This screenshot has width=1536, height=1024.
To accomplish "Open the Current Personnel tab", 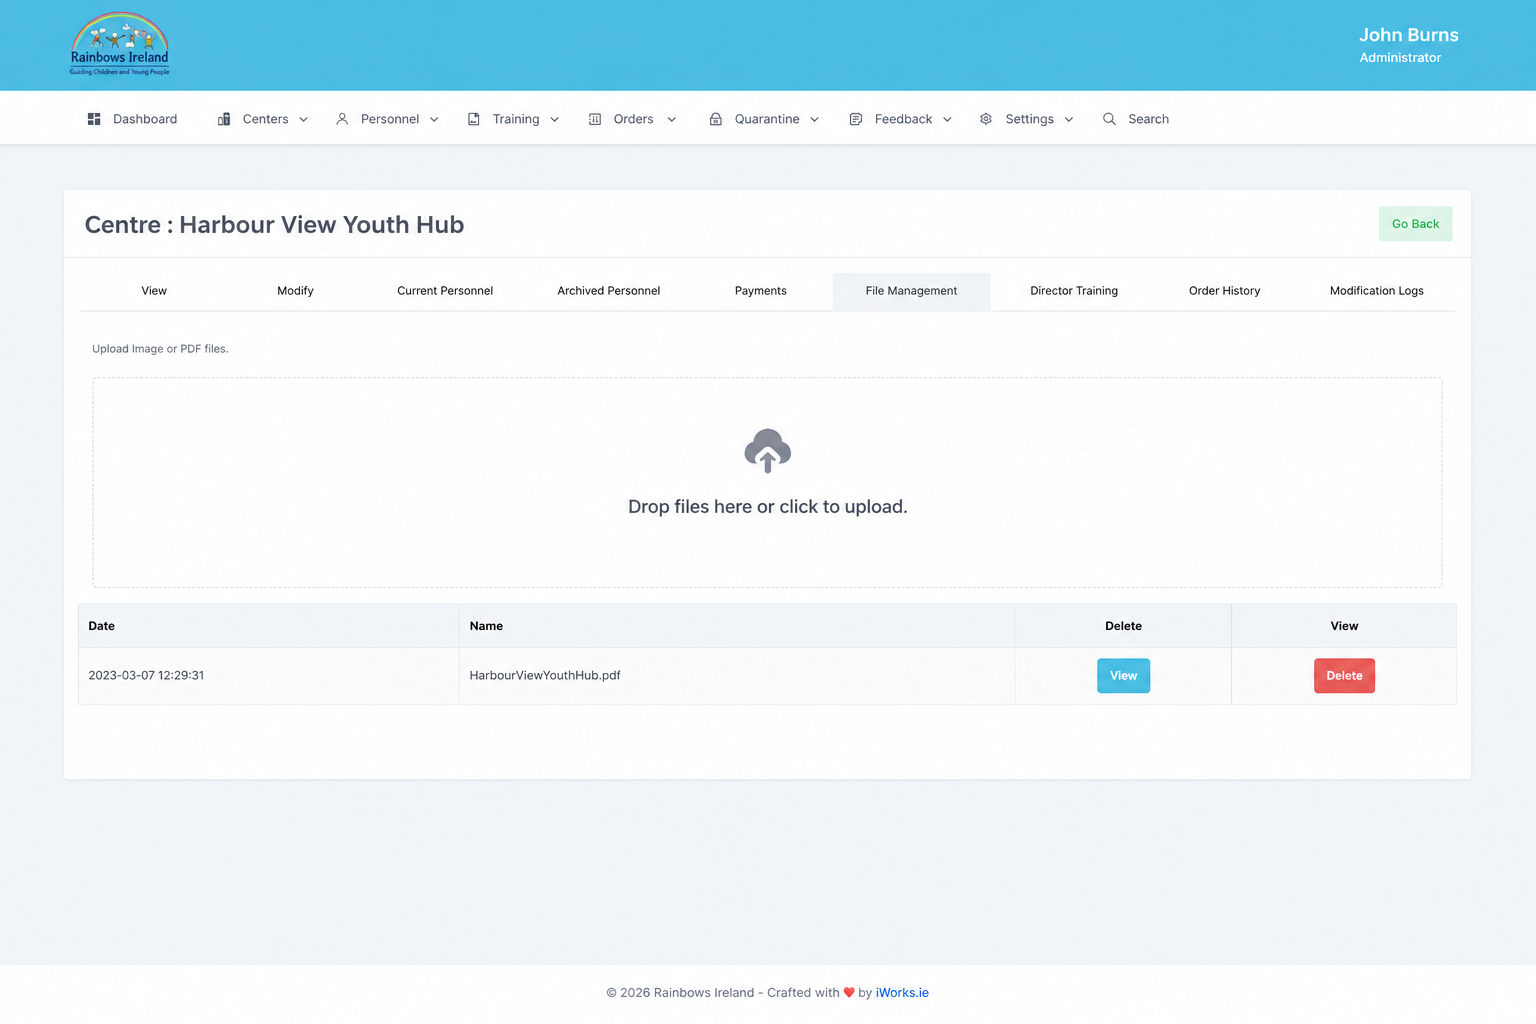I will pyautogui.click(x=445, y=291).
